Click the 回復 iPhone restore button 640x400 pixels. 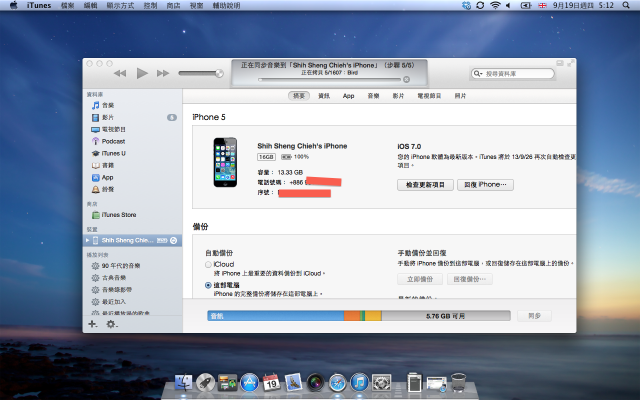pos(485,185)
